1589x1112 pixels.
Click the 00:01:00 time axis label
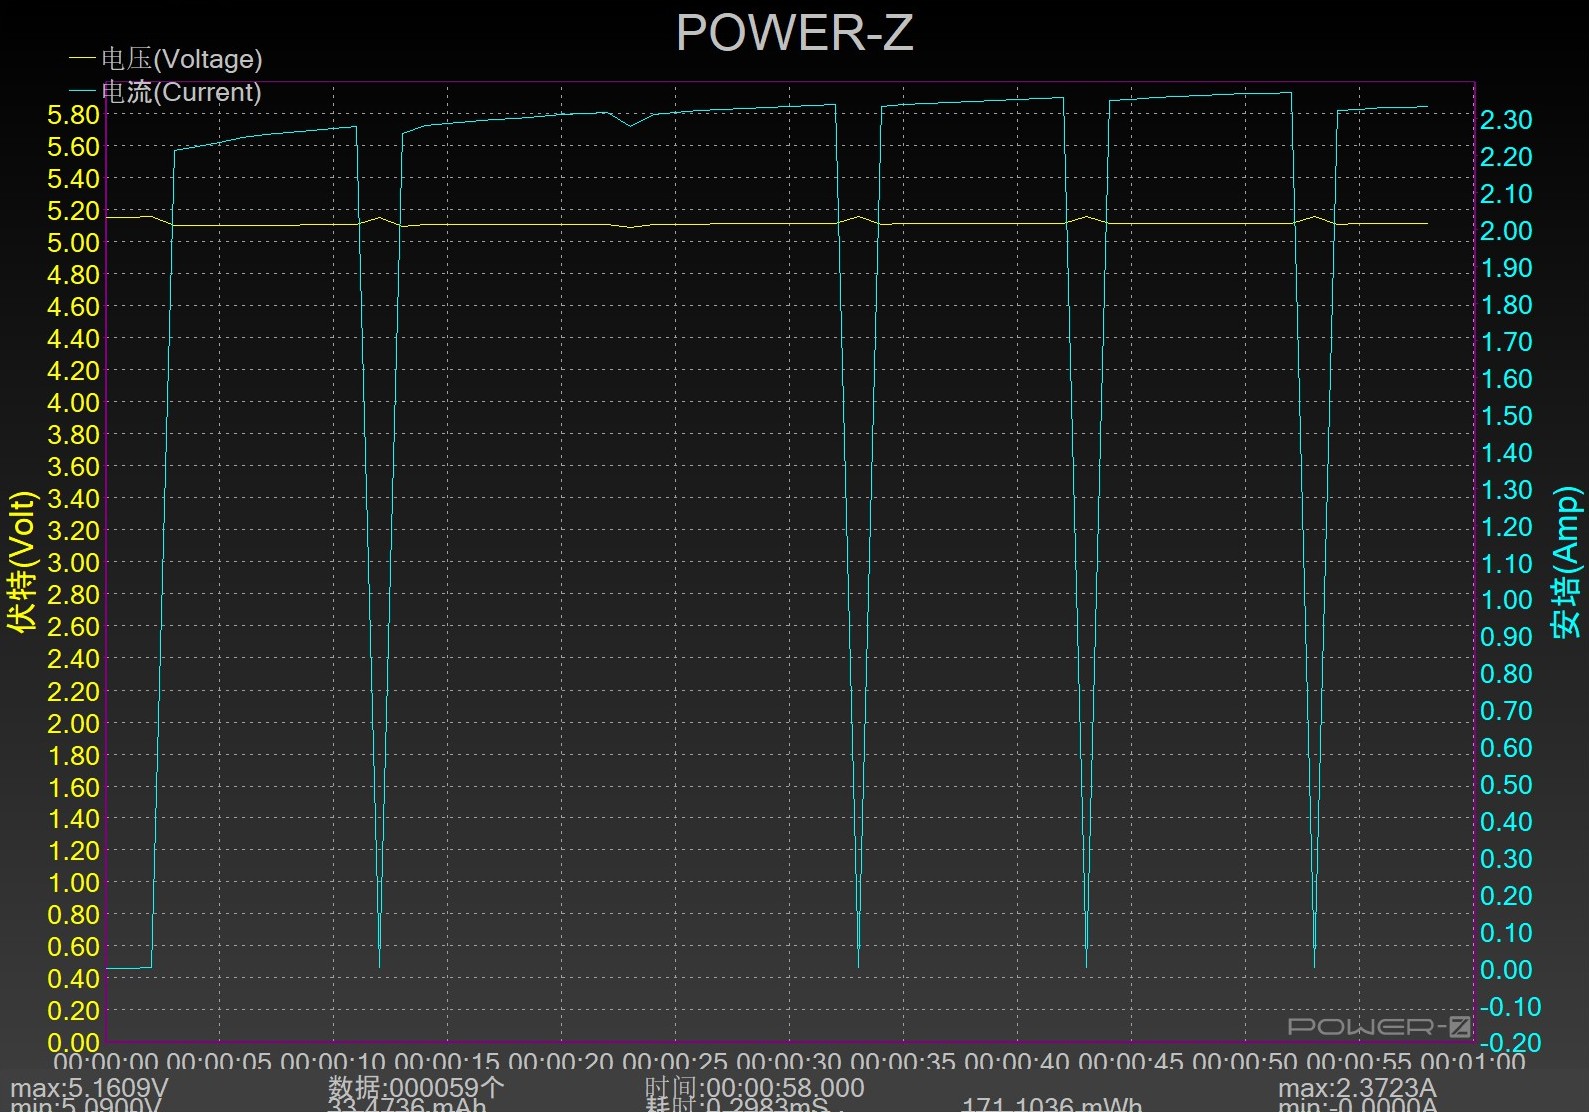click(1473, 1062)
